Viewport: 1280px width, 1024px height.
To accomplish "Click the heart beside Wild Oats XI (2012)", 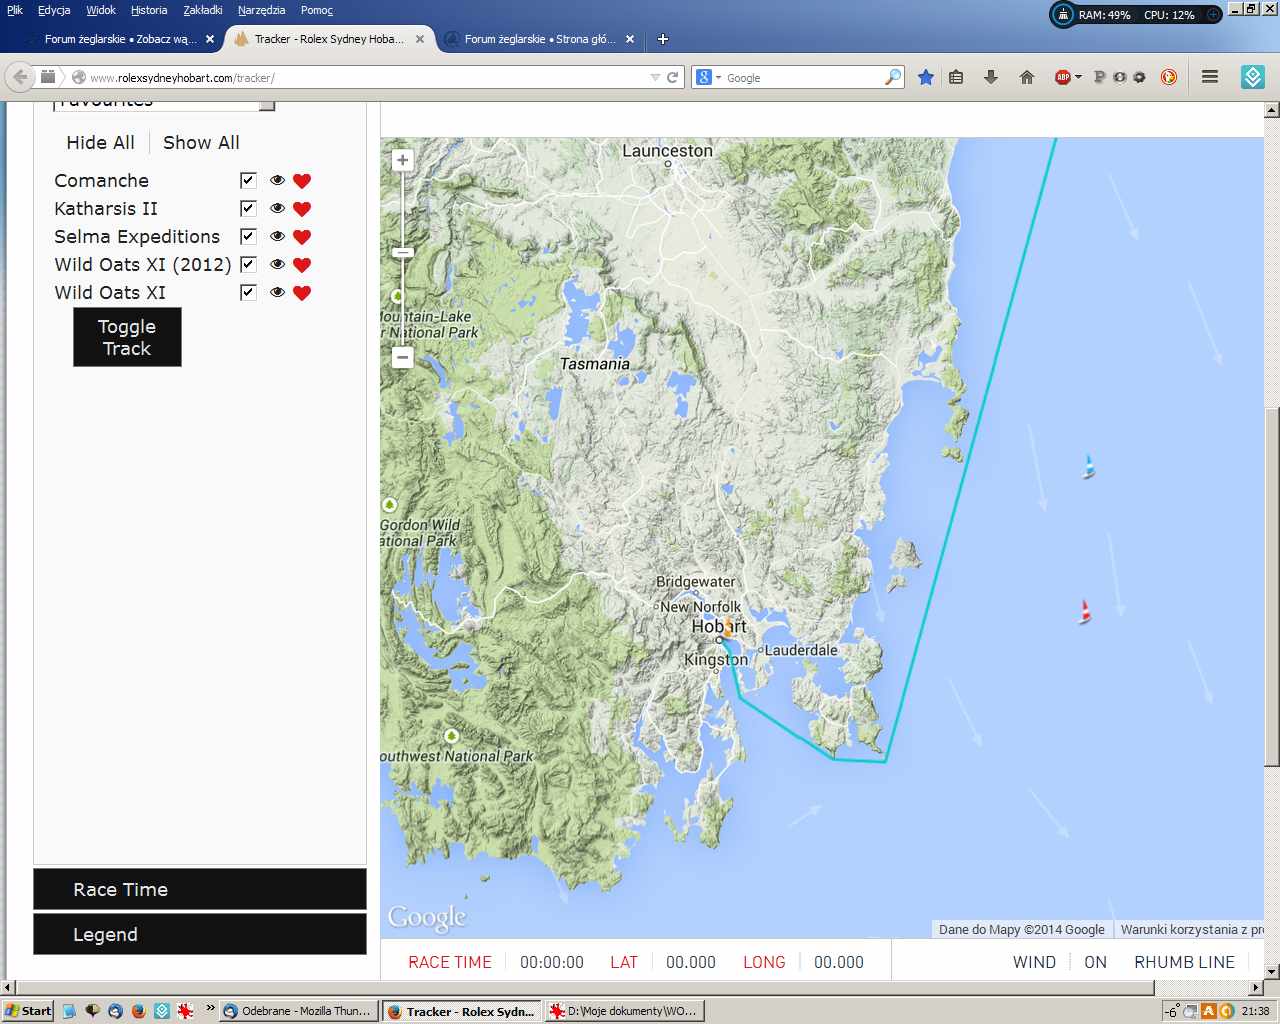I will [302, 265].
